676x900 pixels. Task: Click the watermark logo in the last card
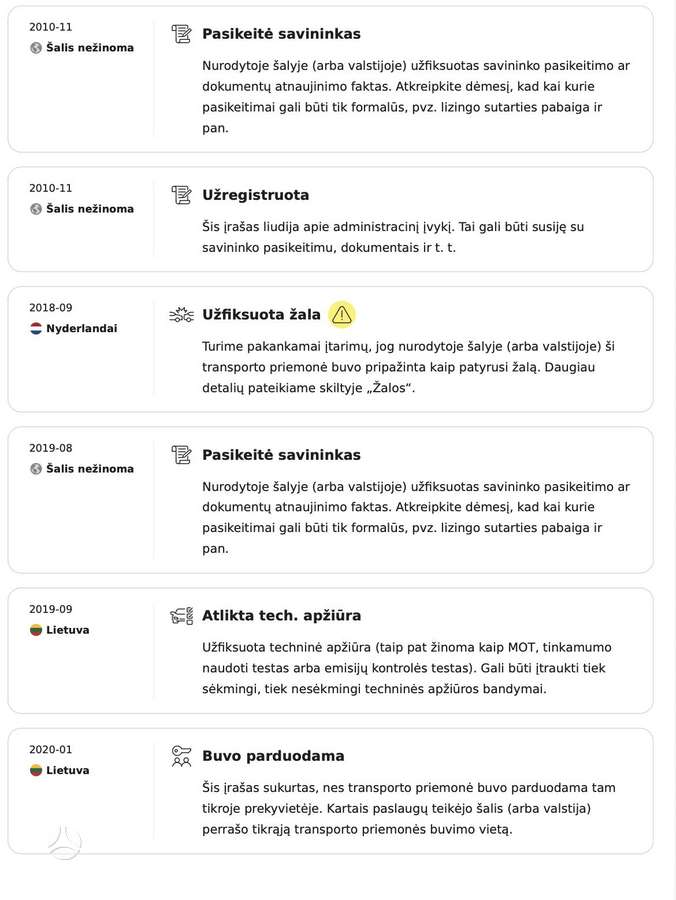tap(64, 842)
